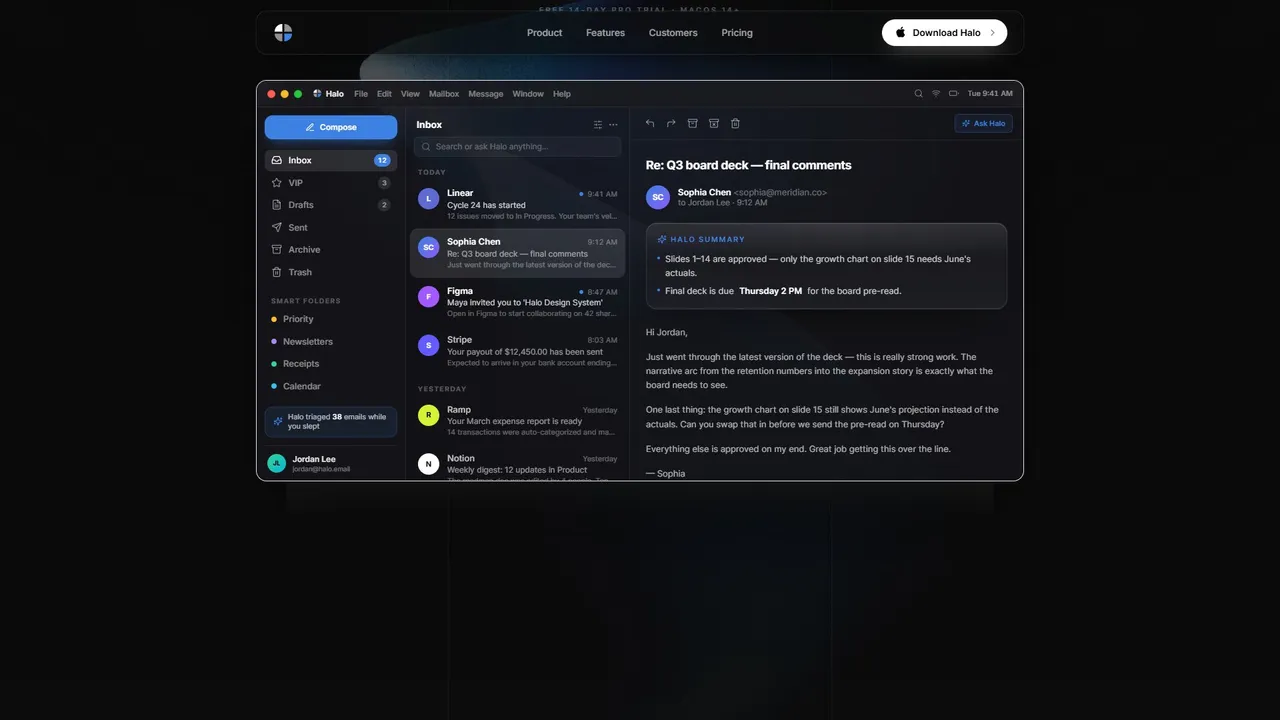
Task: Open the Linear Cycle 24 email
Action: (517, 204)
